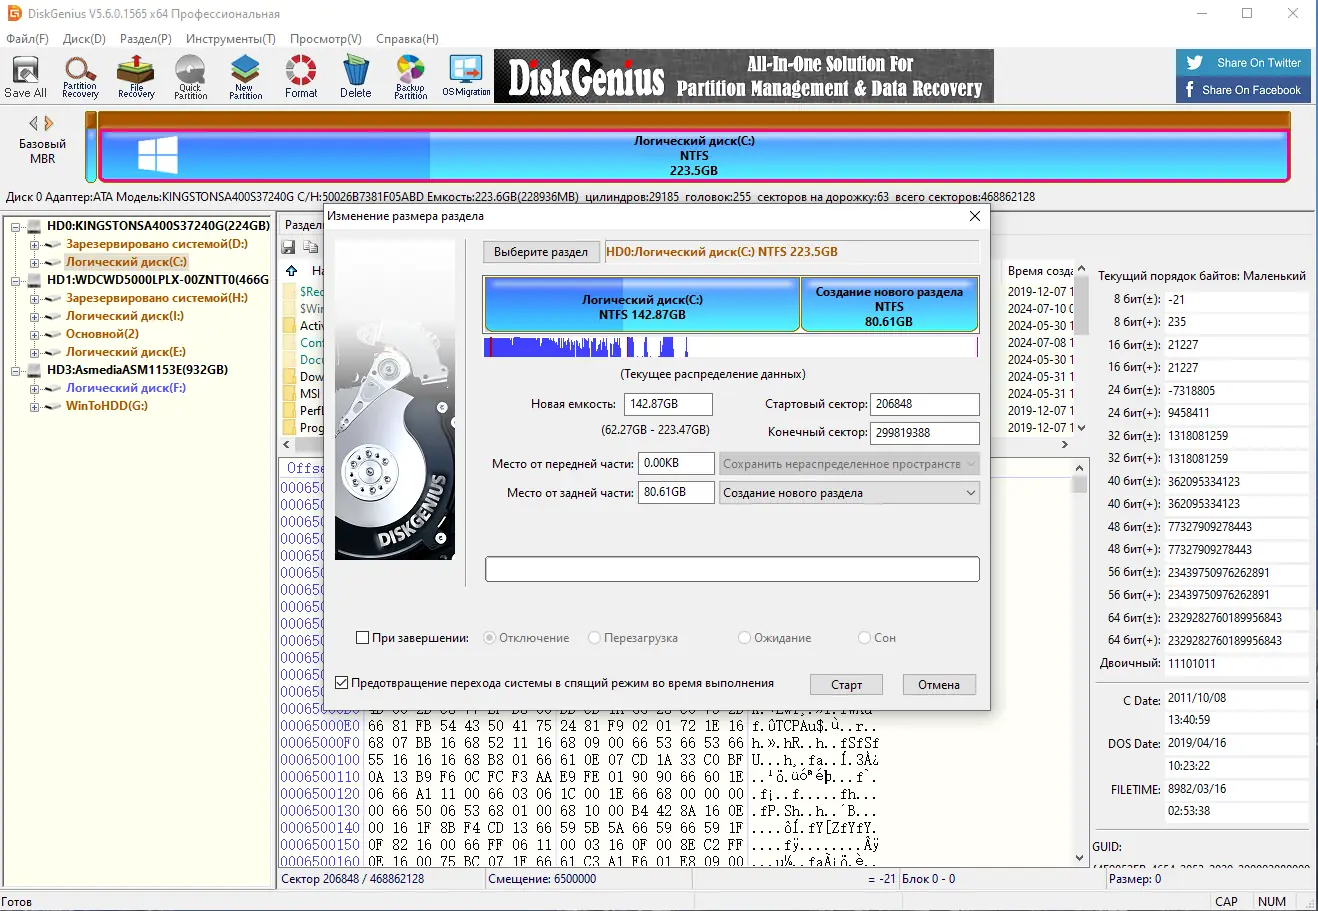Collapse the HD3 Asmedia disk tree node

[17, 371]
